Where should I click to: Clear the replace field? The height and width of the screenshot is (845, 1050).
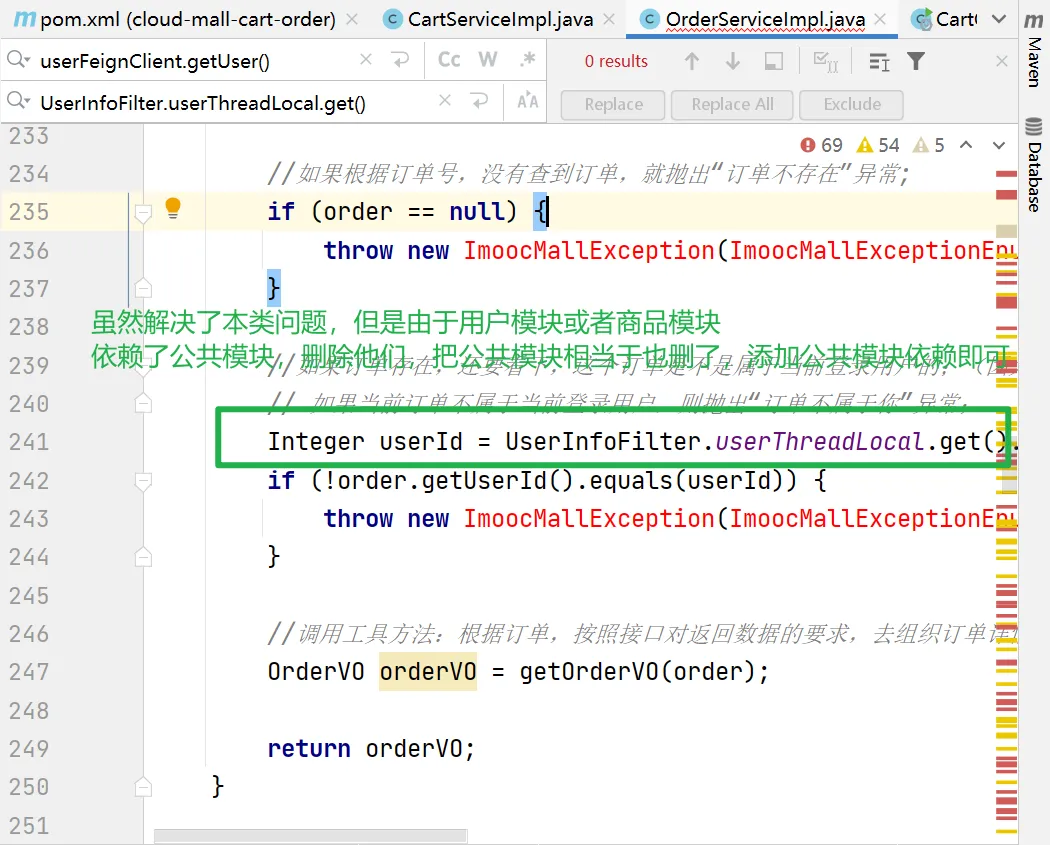(445, 101)
